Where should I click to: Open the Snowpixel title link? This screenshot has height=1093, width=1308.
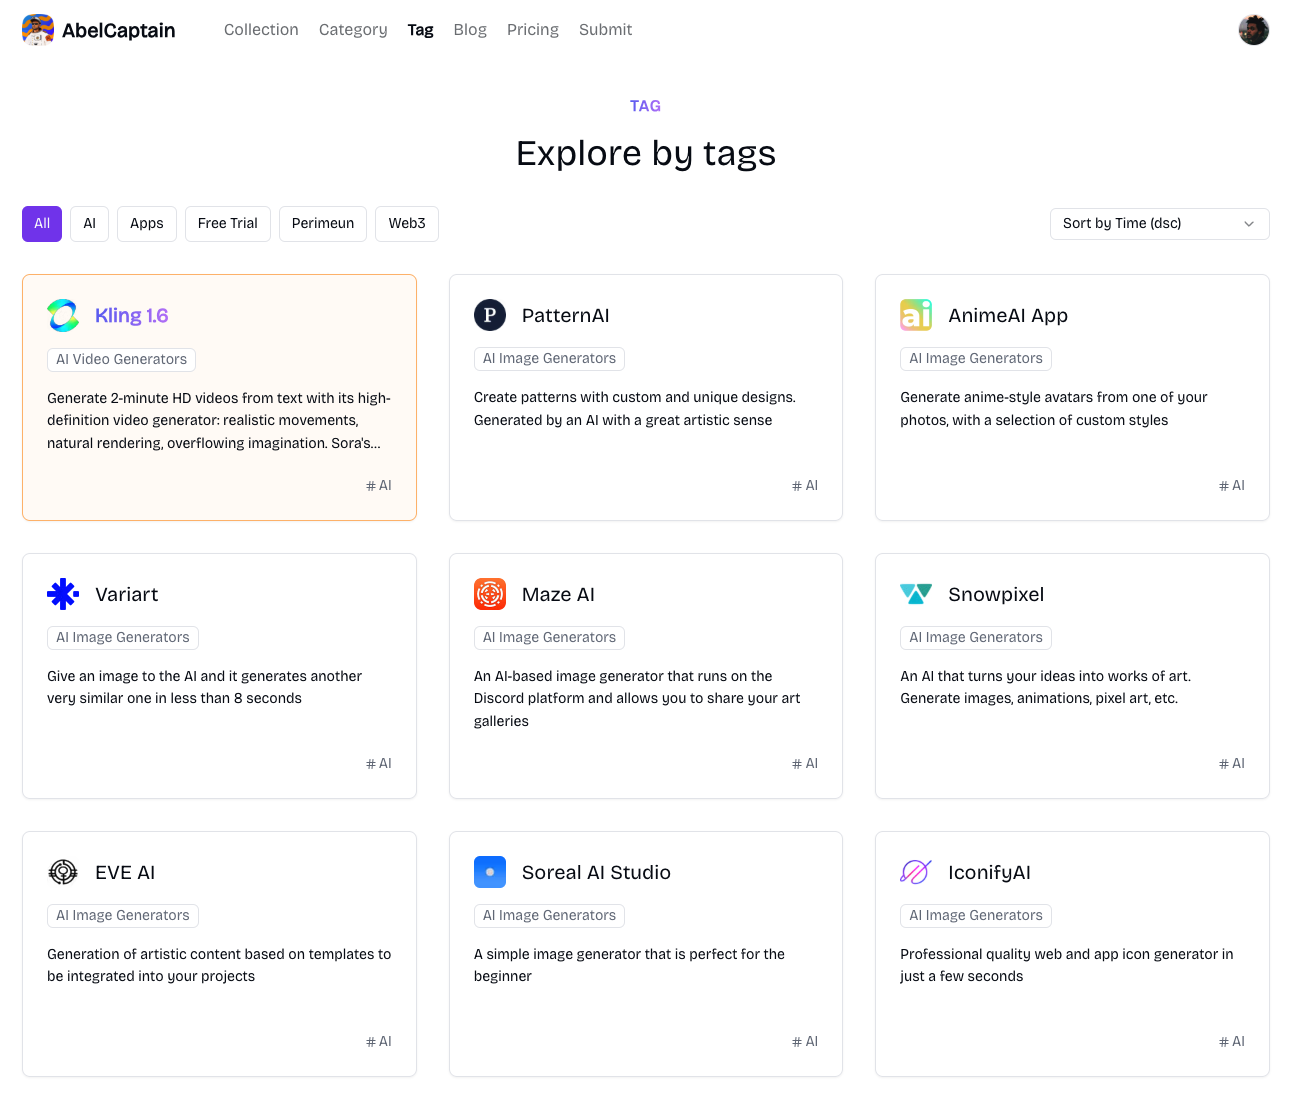(996, 594)
